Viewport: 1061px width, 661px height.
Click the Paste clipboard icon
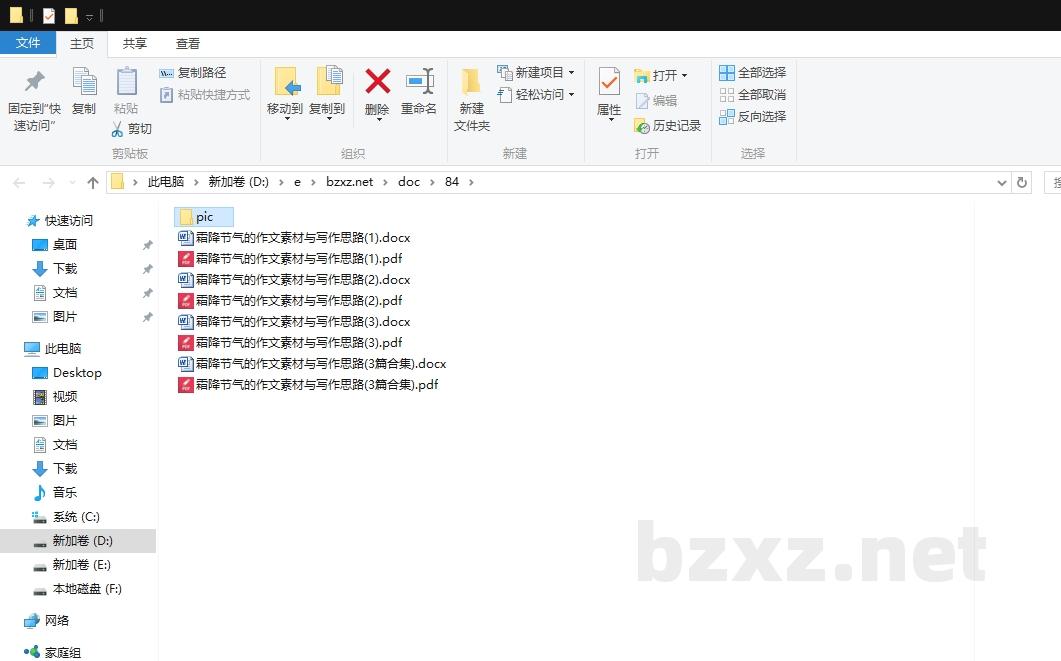pyautogui.click(x=126, y=82)
